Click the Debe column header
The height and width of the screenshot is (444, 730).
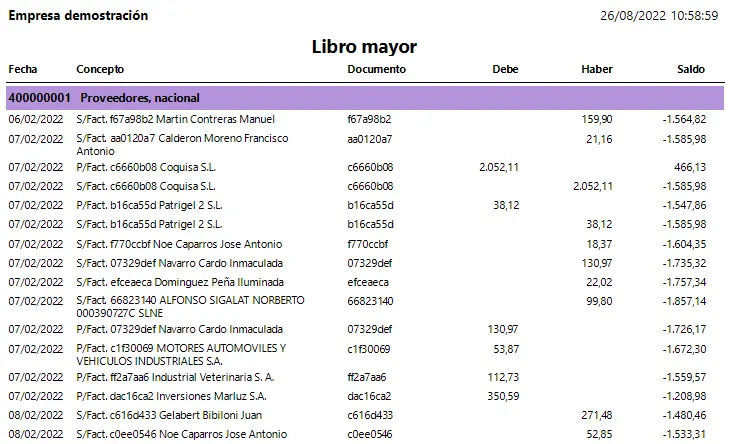coord(505,69)
